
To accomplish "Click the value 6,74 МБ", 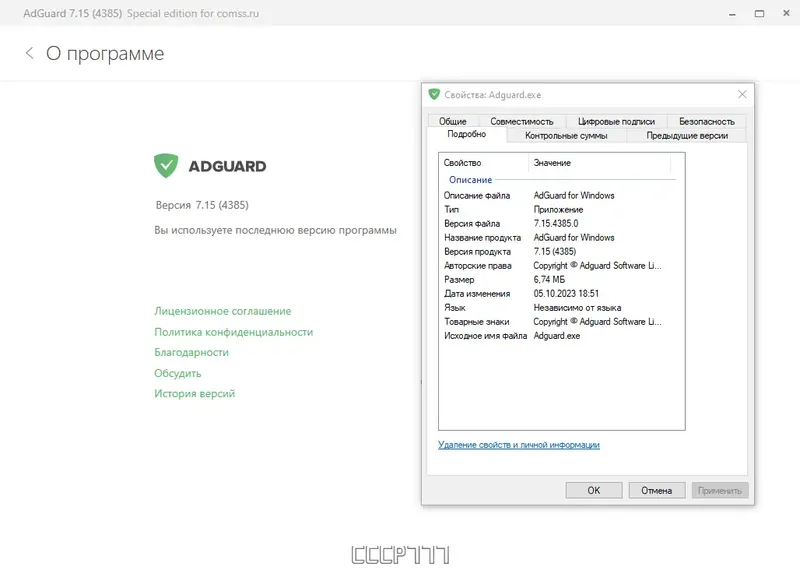I will click(x=549, y=280).
